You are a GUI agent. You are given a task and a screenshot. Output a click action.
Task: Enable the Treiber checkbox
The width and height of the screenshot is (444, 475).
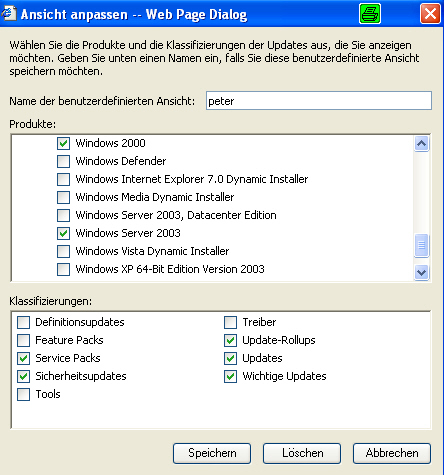[x=230, y=322]
